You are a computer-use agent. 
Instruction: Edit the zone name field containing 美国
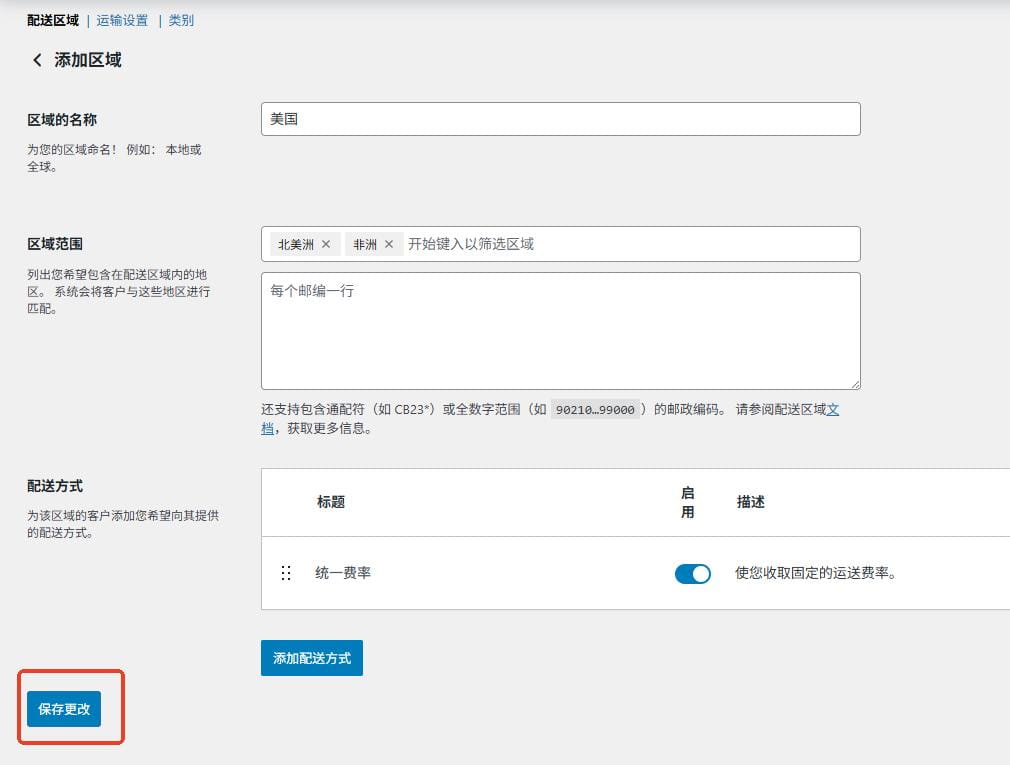pos(560,118)
